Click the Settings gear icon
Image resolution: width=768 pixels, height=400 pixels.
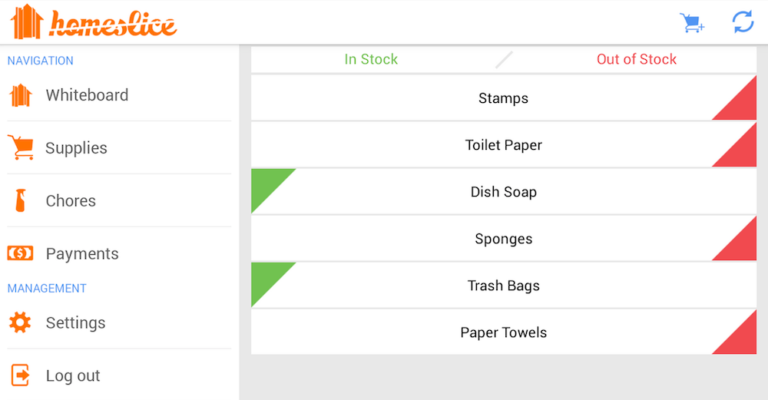[x=20, y=323]
